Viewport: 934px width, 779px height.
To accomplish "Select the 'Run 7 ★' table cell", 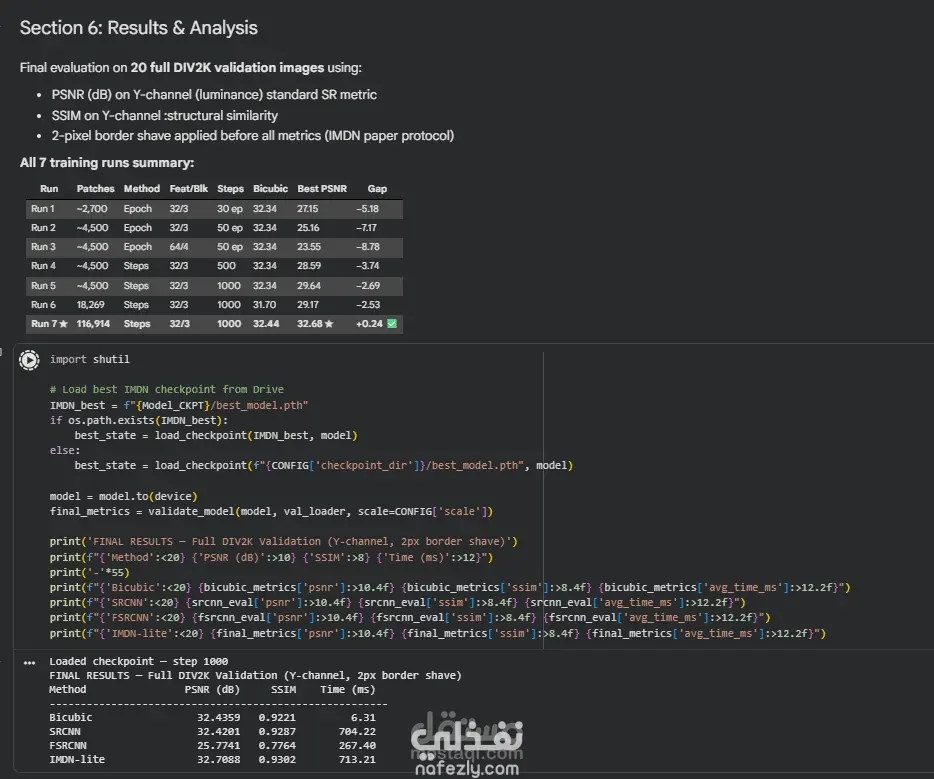I will pyautogui.click(x=49, y=323).
